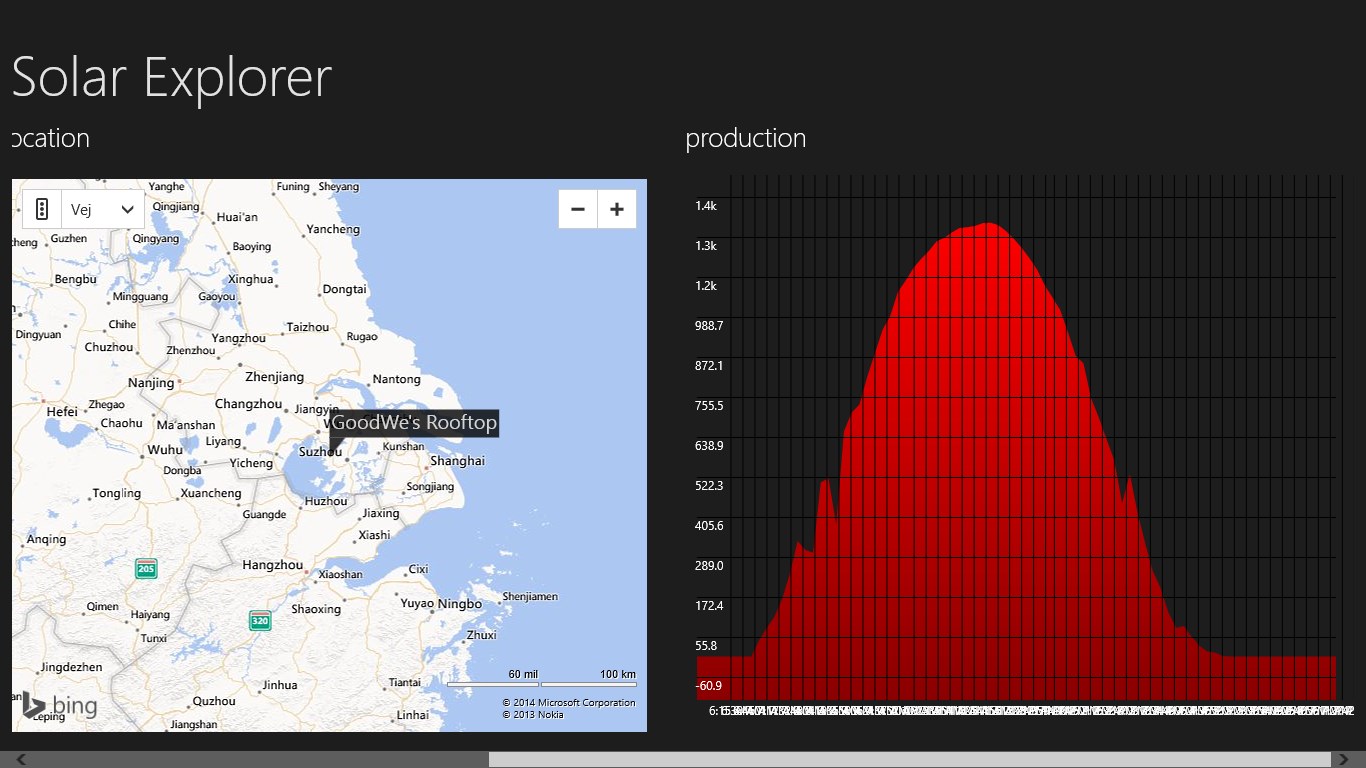The image size is (1366, 768).
Task: Click the left arrow of horizontal scrollbar
Action: (x=18, y=760)
